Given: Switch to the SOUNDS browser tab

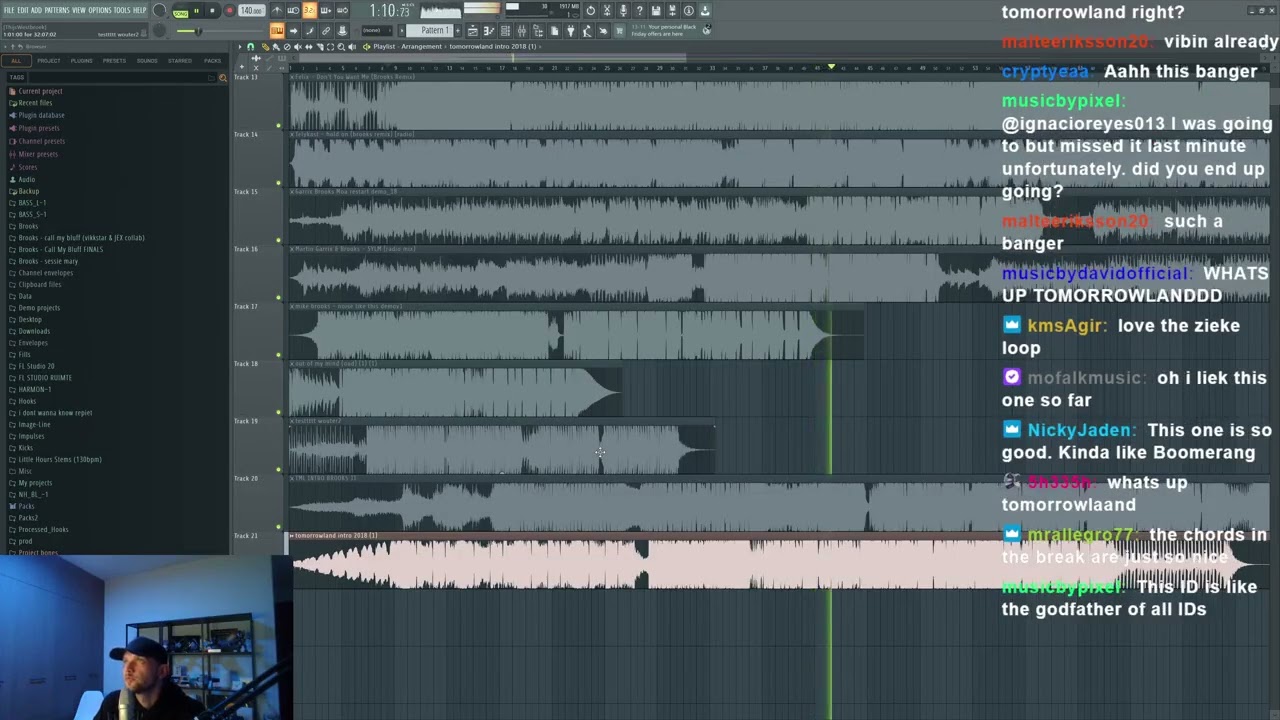Looking at the screenshot, I should tap(147, 61).
